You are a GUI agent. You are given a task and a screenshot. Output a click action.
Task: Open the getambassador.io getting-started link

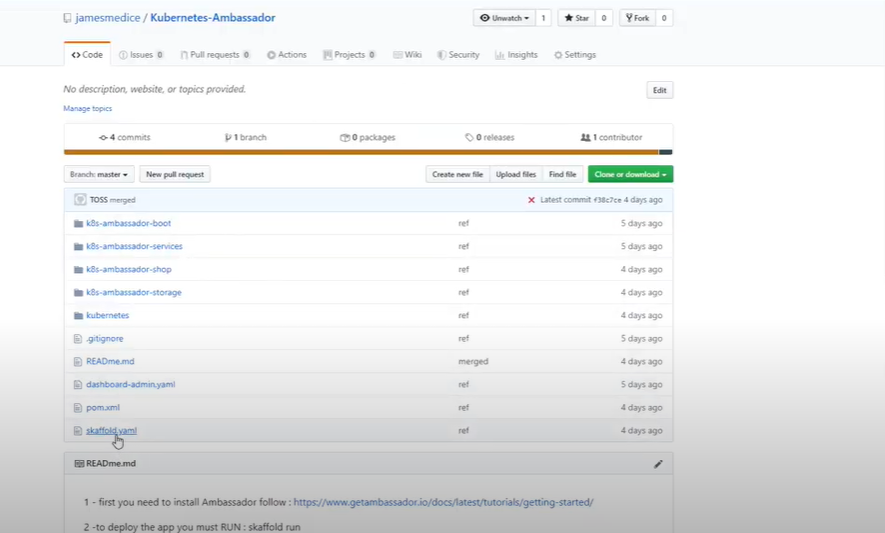tap(443, 502)
